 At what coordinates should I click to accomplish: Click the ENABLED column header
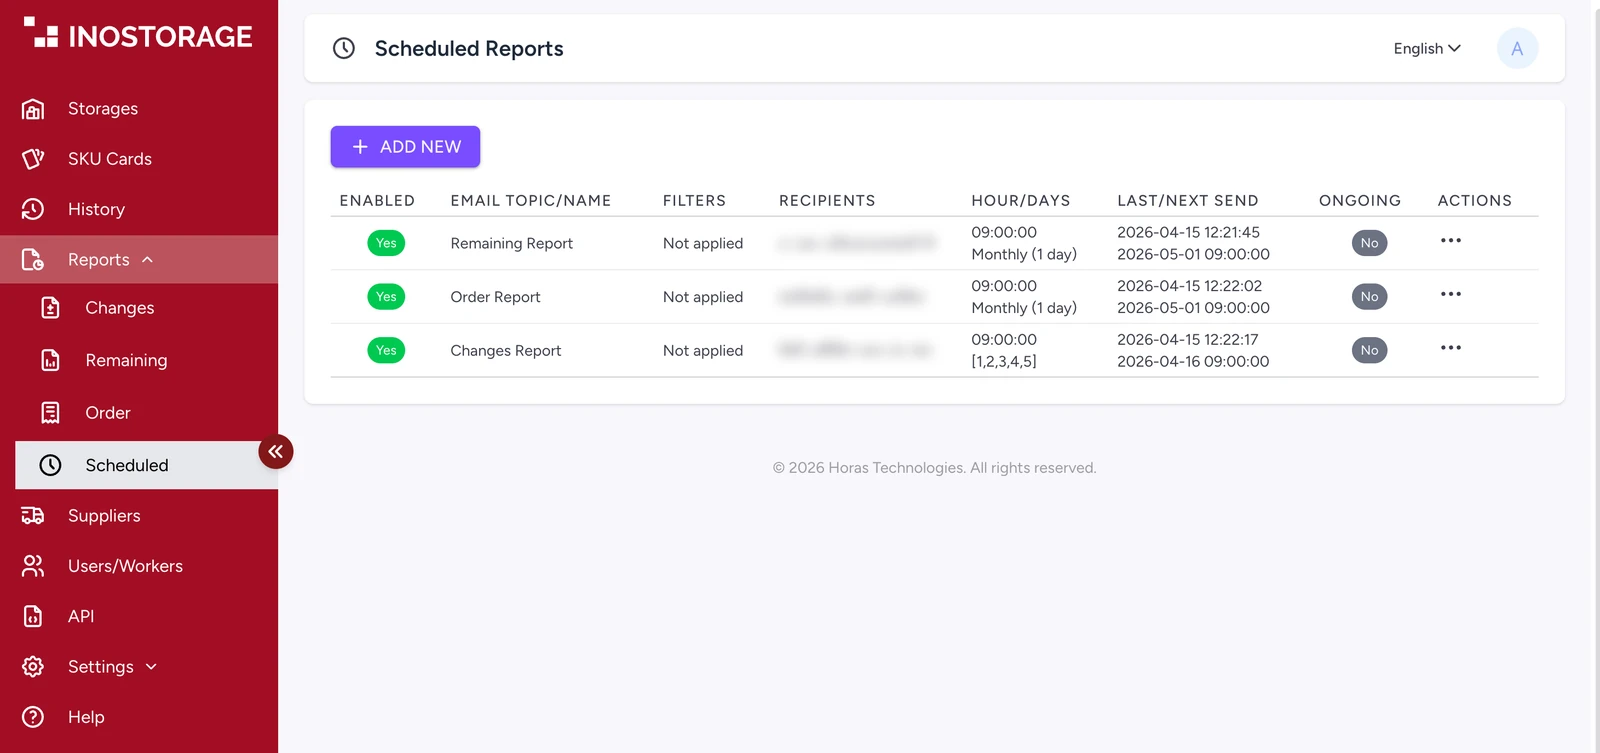coord(377,200)
